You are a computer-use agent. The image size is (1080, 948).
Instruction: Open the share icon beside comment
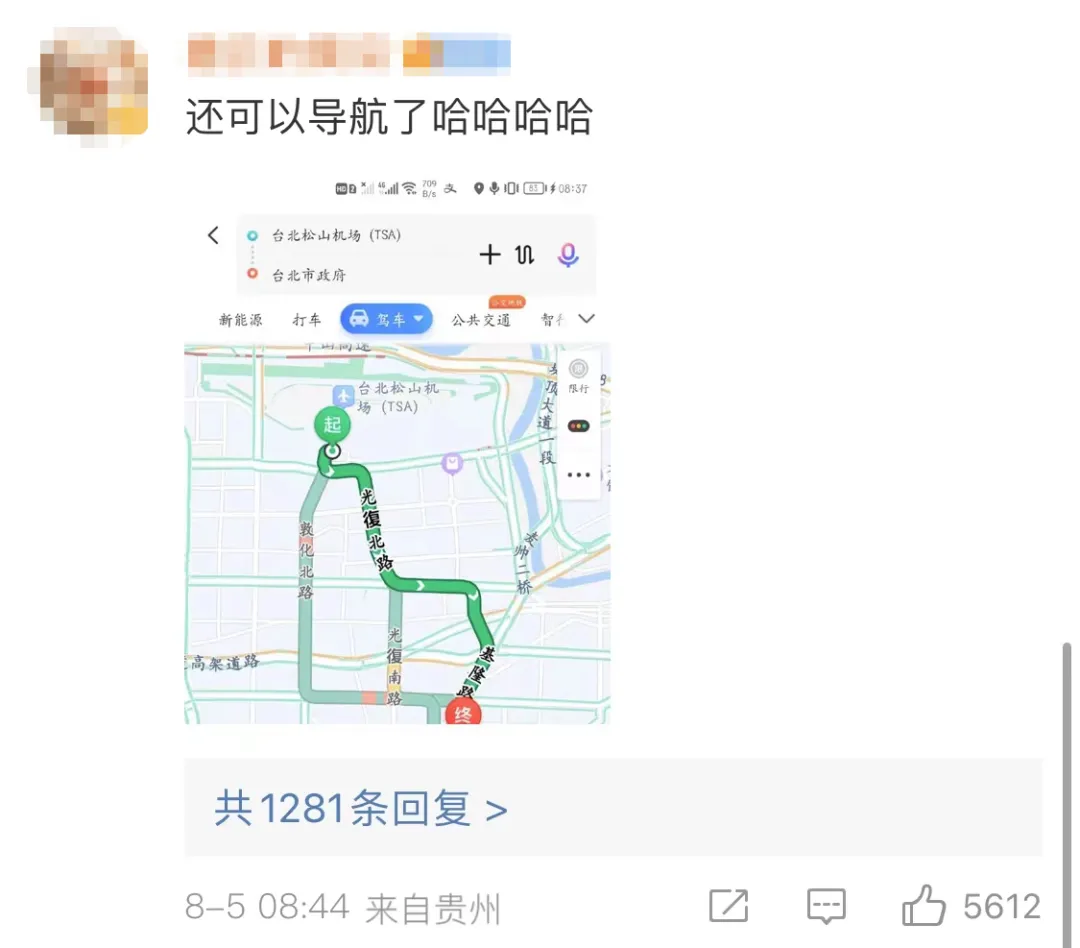click(729, 905)
